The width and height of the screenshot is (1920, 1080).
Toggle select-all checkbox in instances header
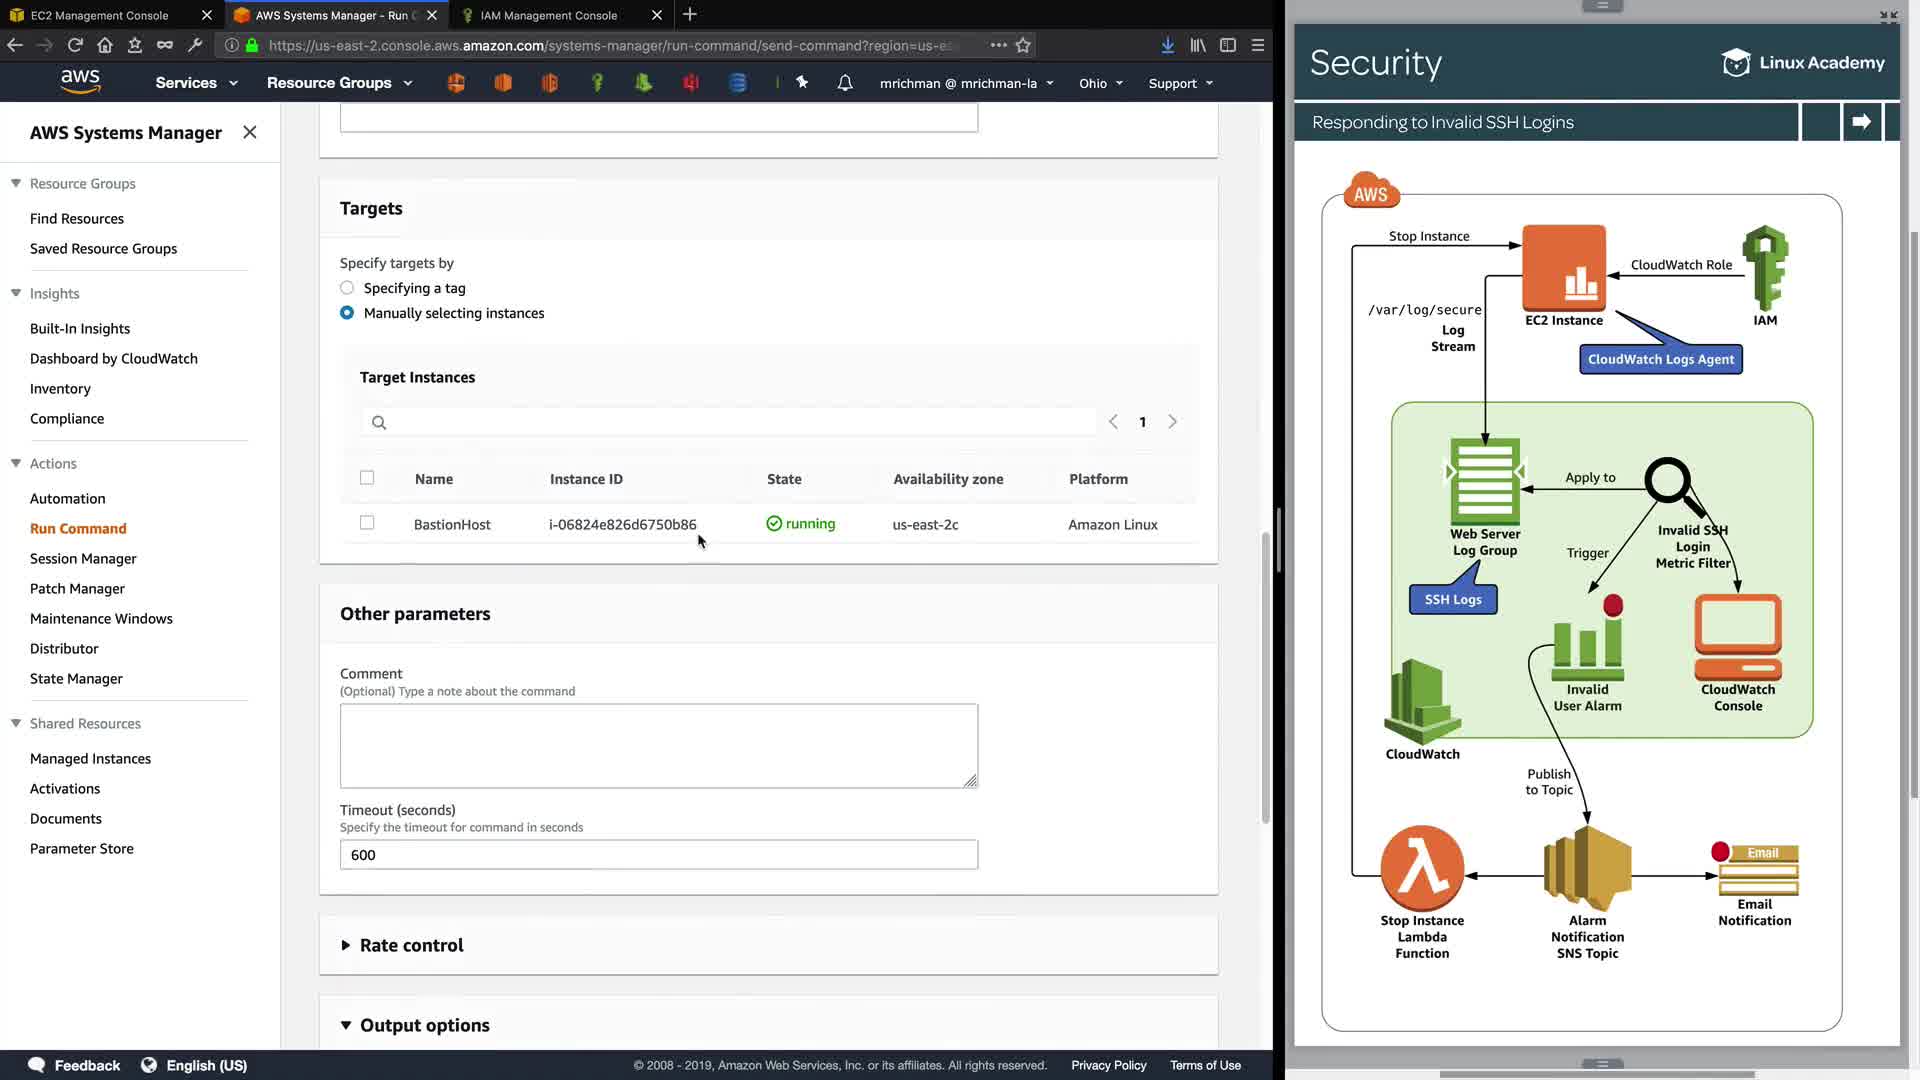pos(367,478)
